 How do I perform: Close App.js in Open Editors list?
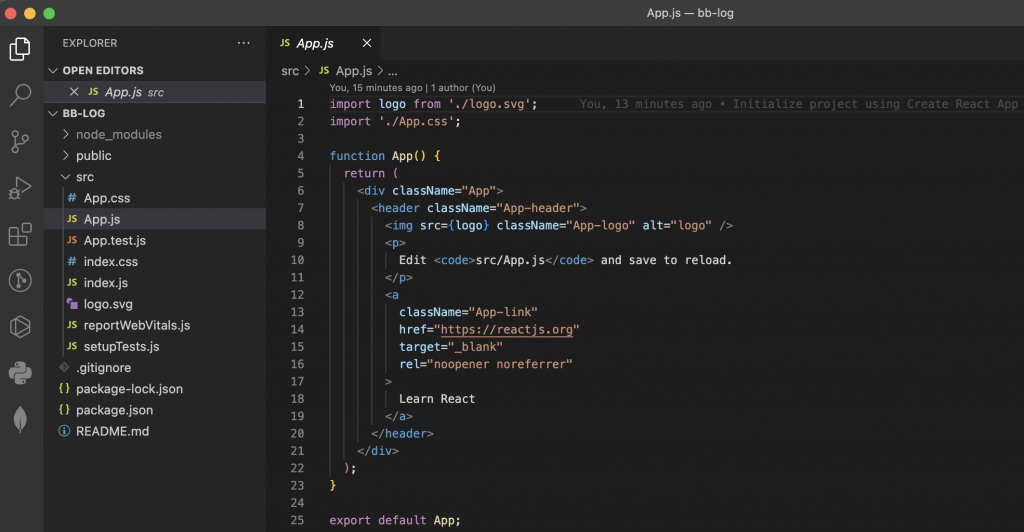74,92
